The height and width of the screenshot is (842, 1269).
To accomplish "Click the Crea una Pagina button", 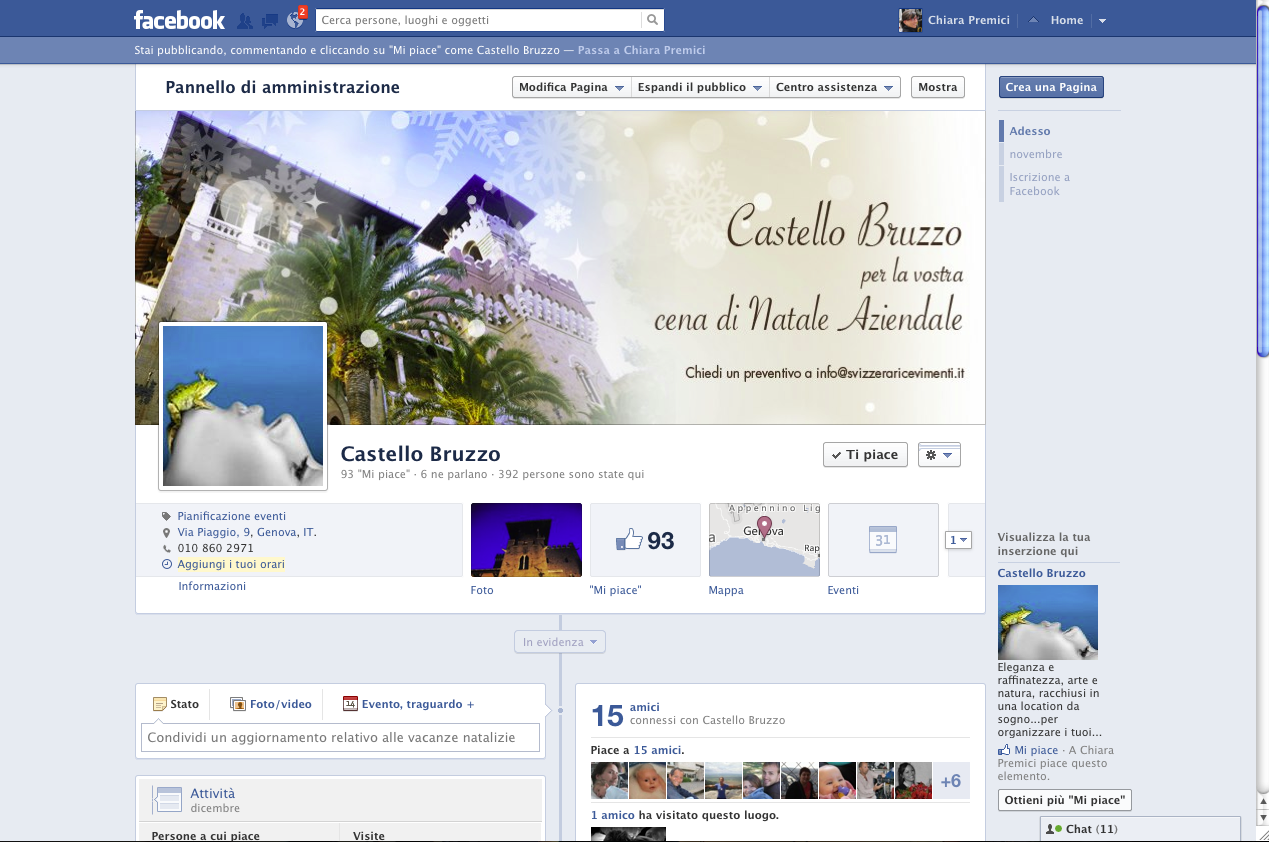I will click(x=1051, y=87).
